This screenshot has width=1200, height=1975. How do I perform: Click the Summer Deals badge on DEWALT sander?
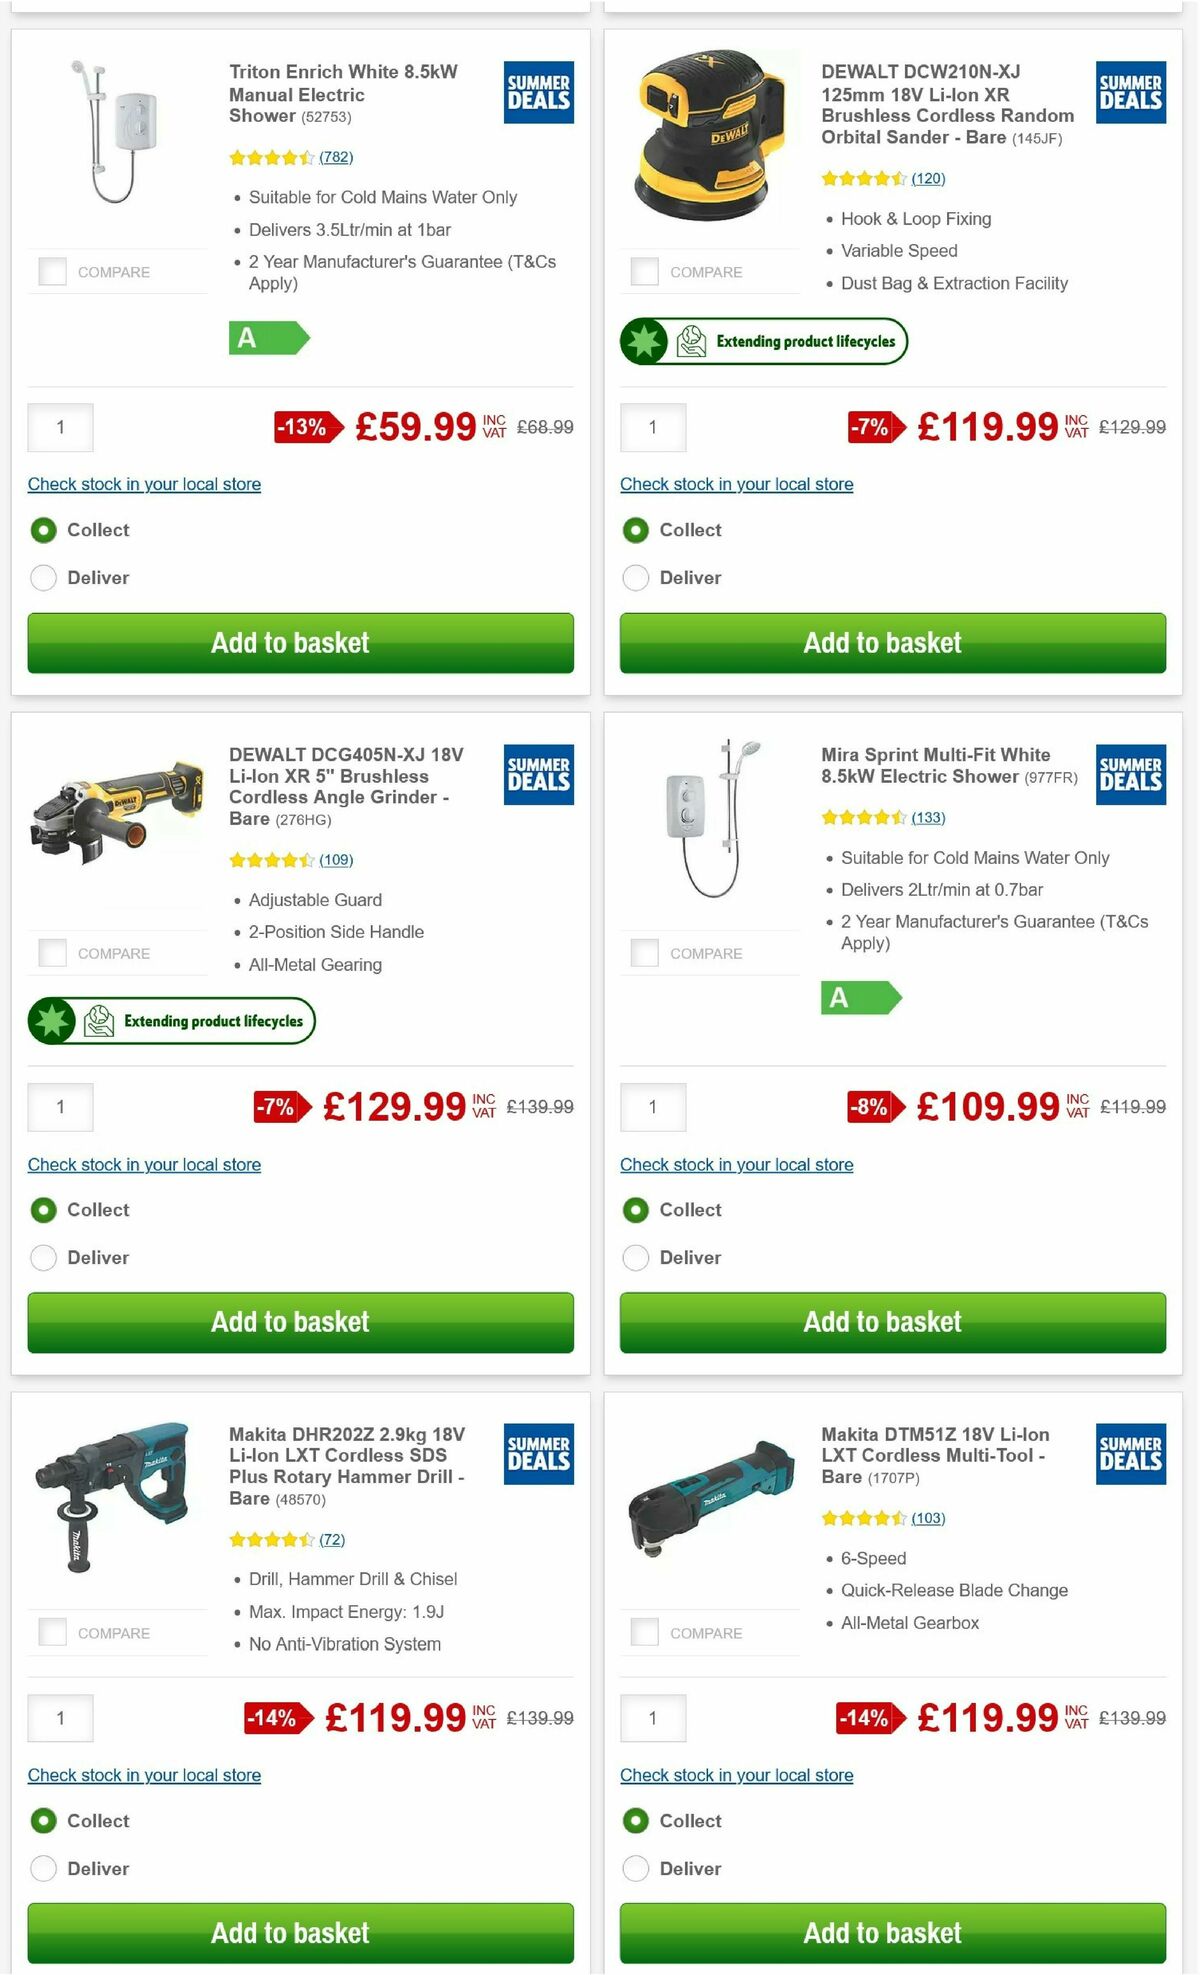1130,91
